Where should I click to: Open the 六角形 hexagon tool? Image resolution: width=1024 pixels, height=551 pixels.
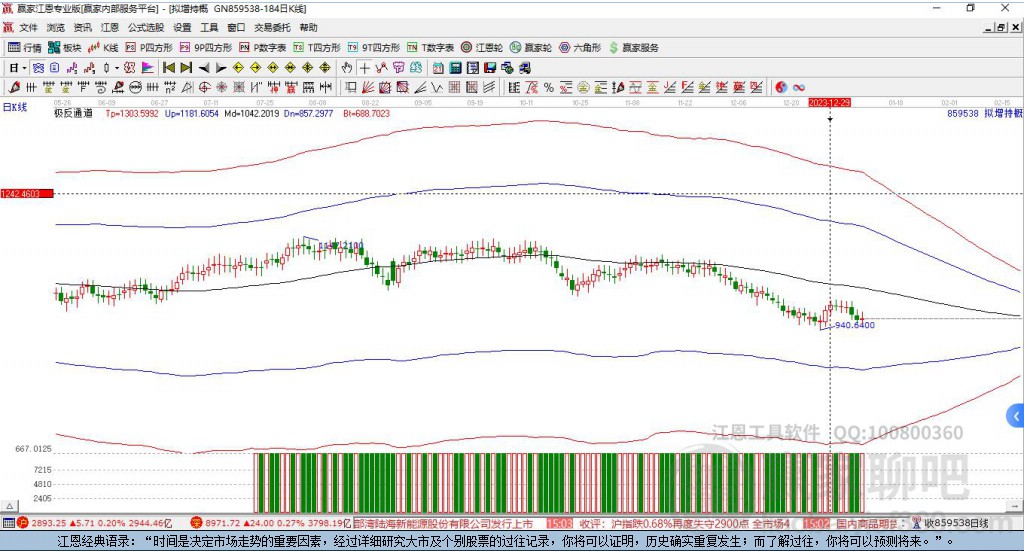[x=579, y=47]
